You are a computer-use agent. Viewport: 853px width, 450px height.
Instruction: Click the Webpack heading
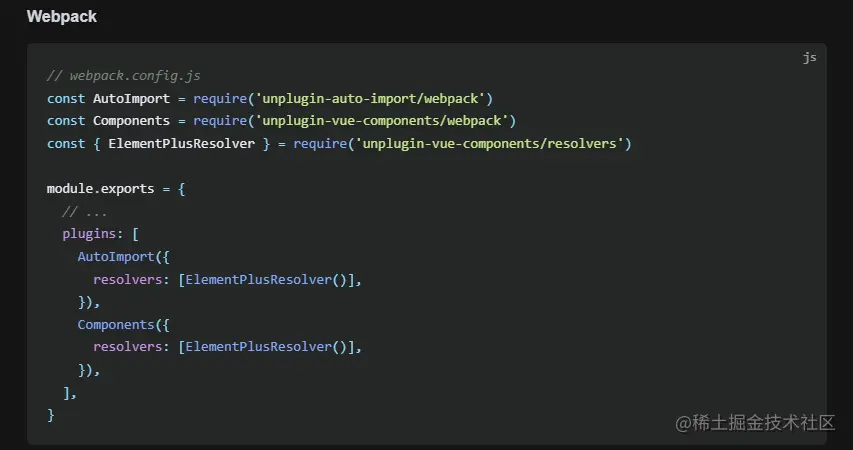[61, 17]
